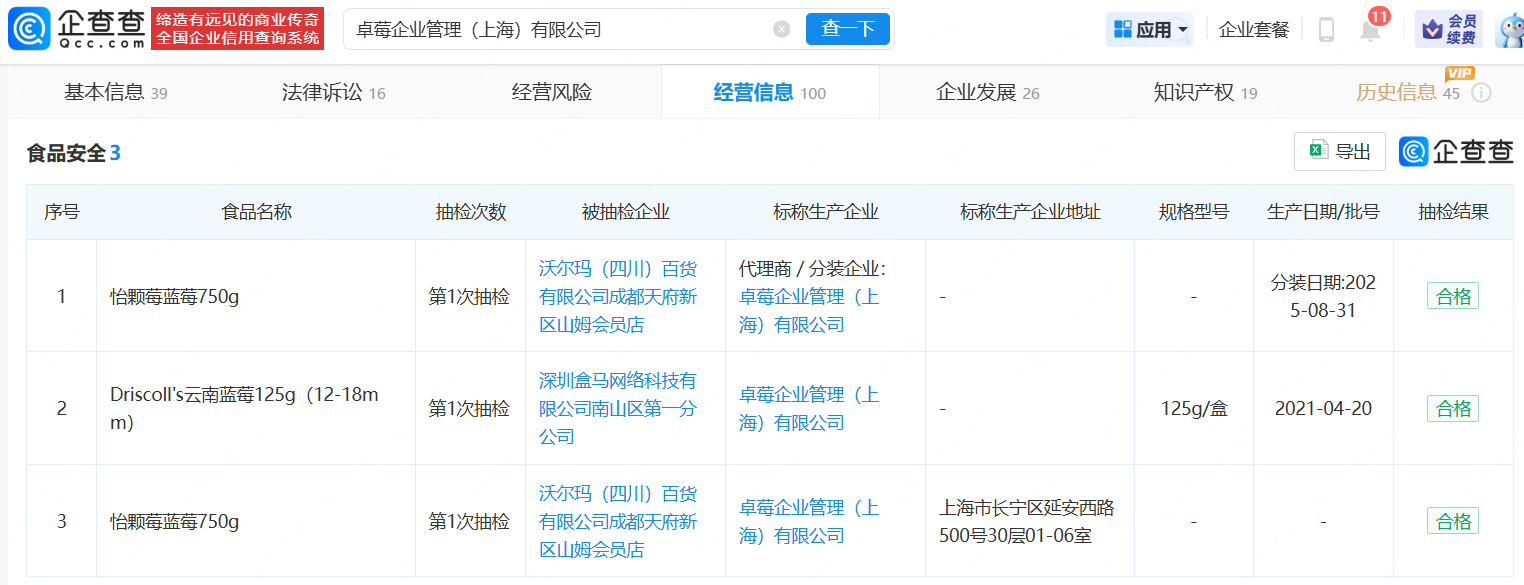Click the 规格型号 column header
Viewport: 1524px width, 585px height.
coord(1194,212)
